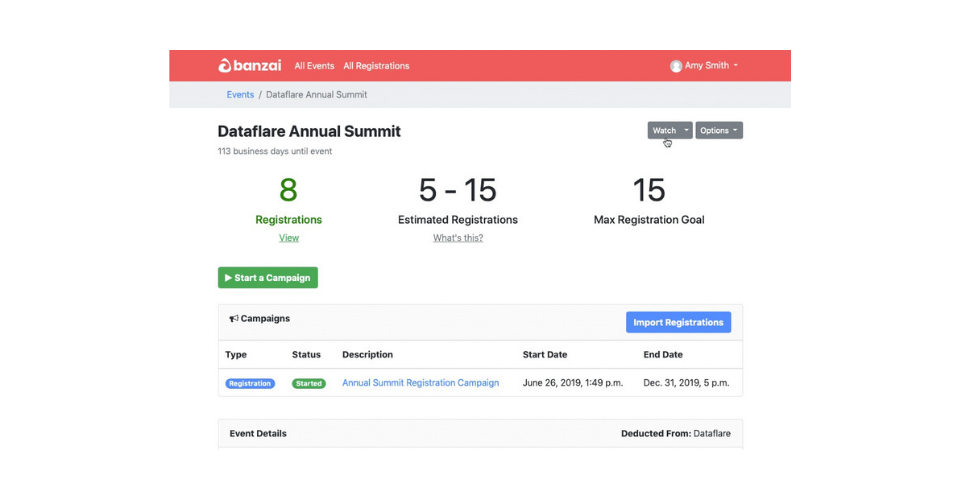Click the 113 business days until event text

click(x=275, y=151)
